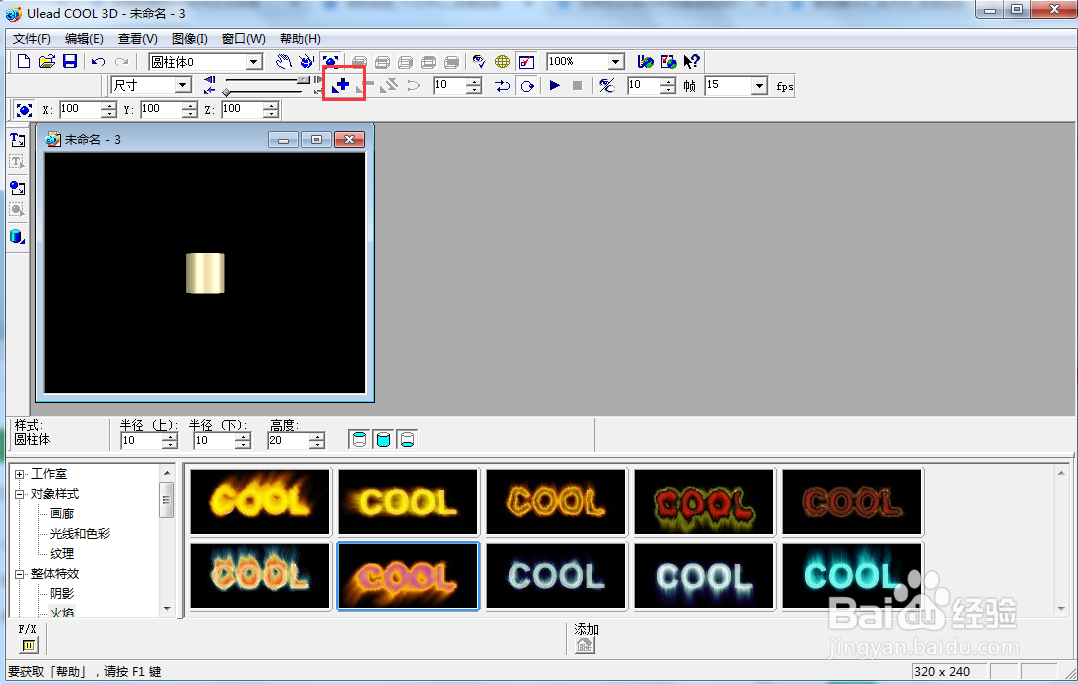Open the 窗口(W) menu

click(x=243, y=38)
